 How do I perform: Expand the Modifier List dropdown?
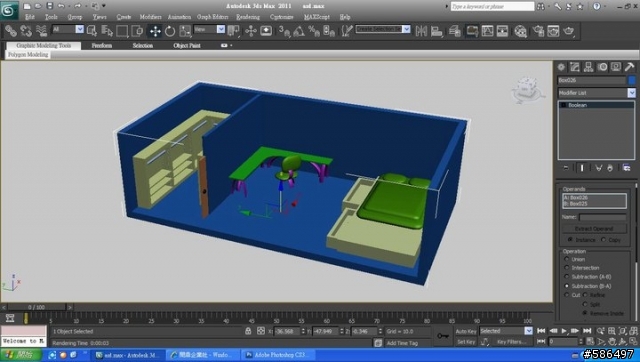coord(596,93)
